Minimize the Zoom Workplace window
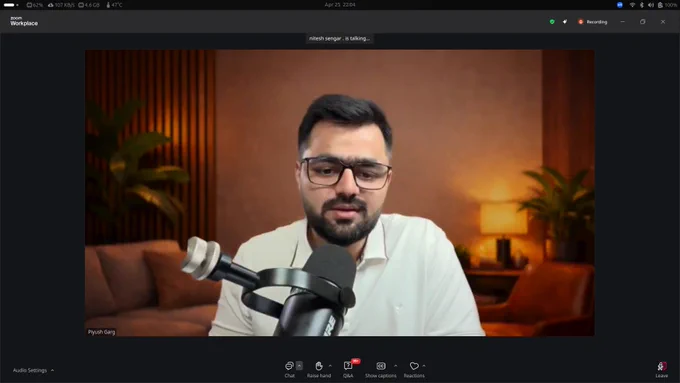 click(623, 22)
